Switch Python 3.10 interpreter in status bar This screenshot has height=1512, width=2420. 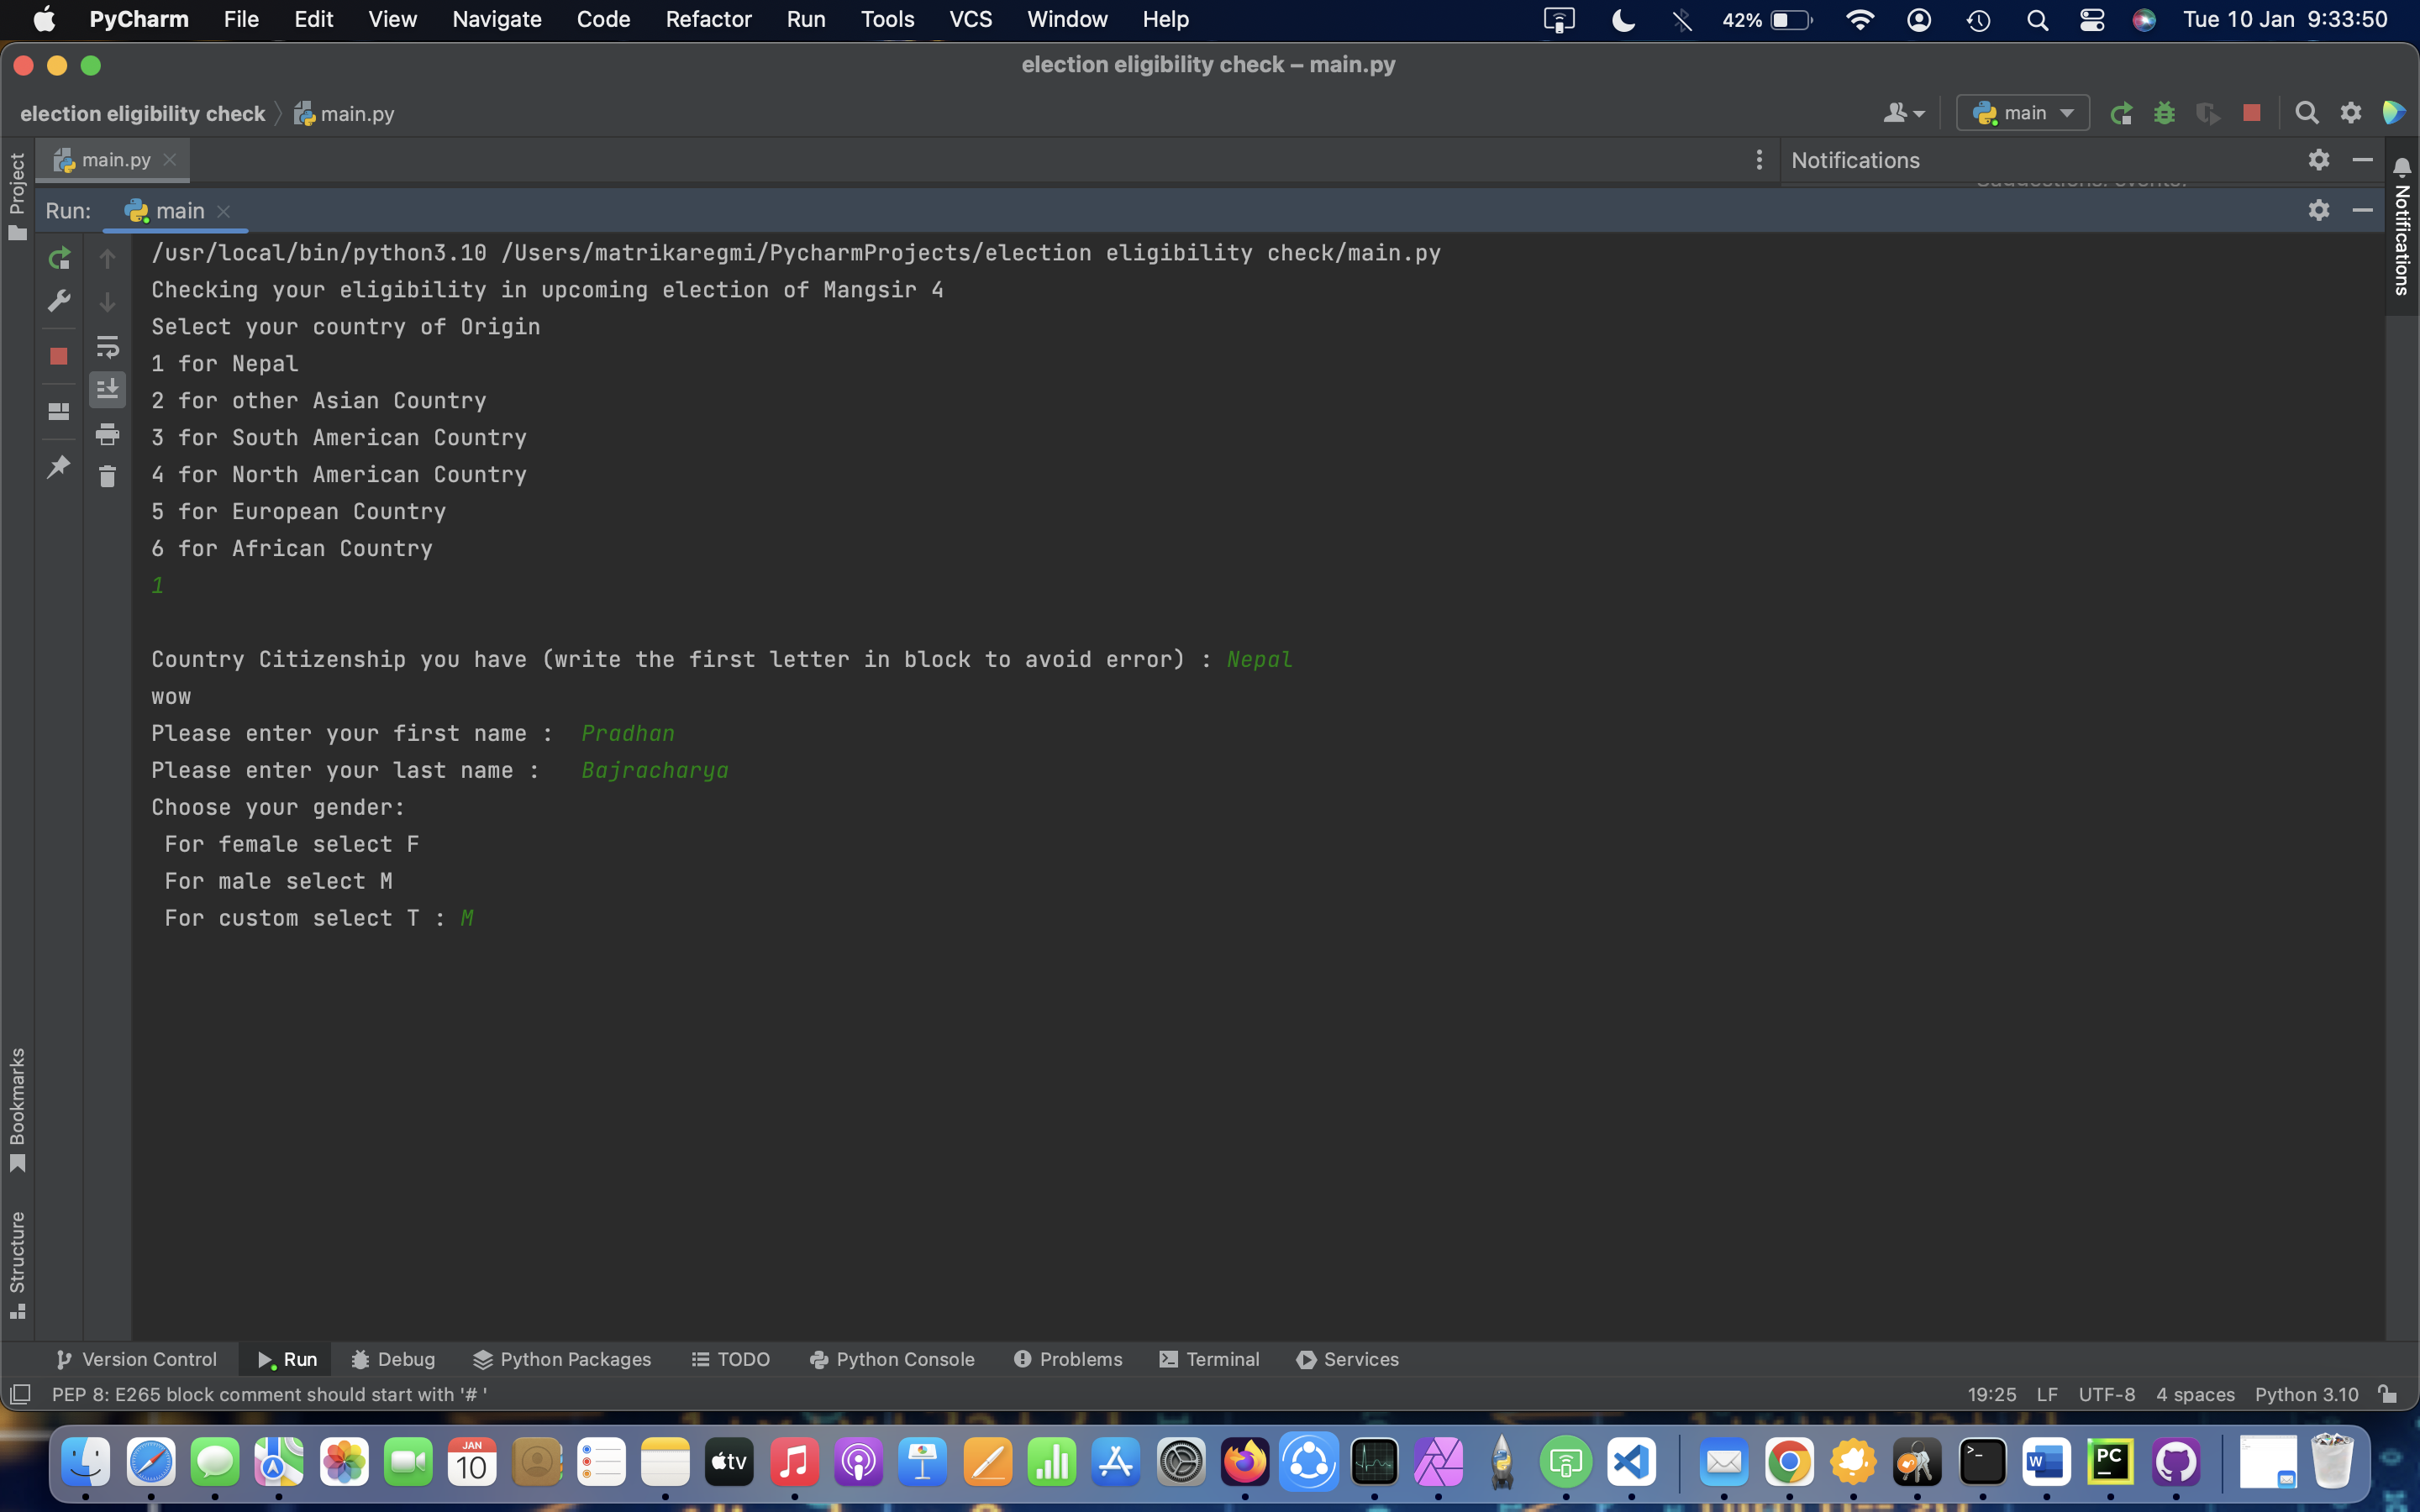[x=2306, y=1394]
